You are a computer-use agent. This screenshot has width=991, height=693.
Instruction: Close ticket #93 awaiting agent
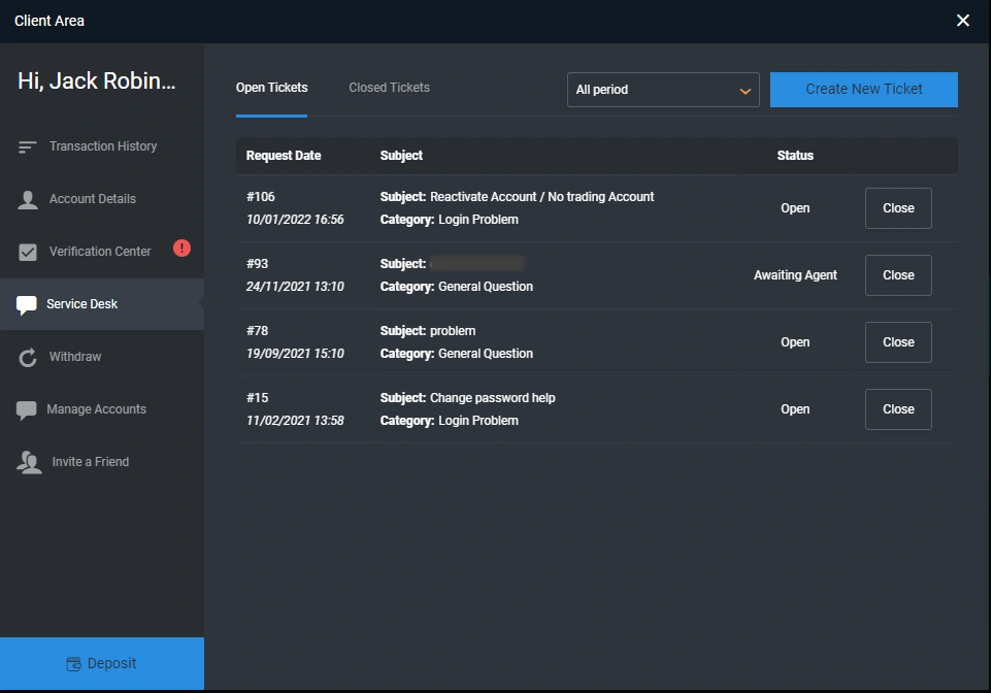898,275
